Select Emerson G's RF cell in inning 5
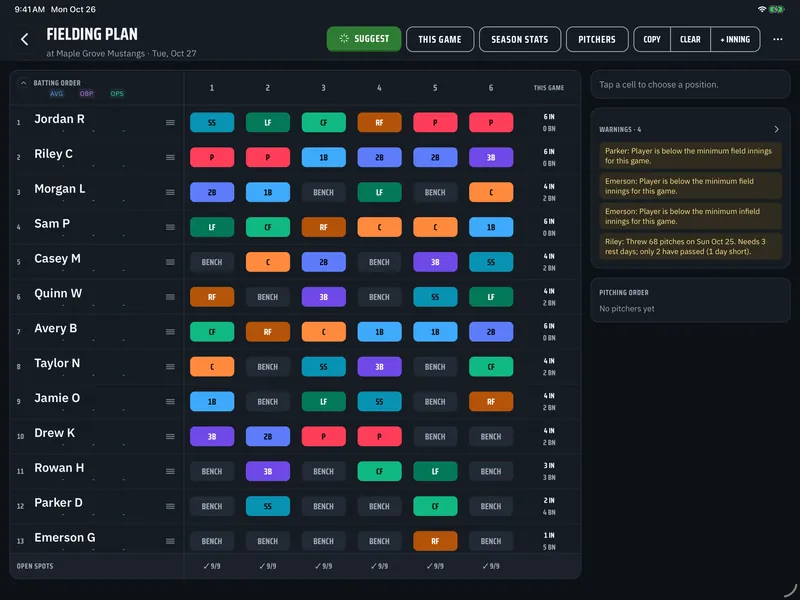 (x=435, y=541)
